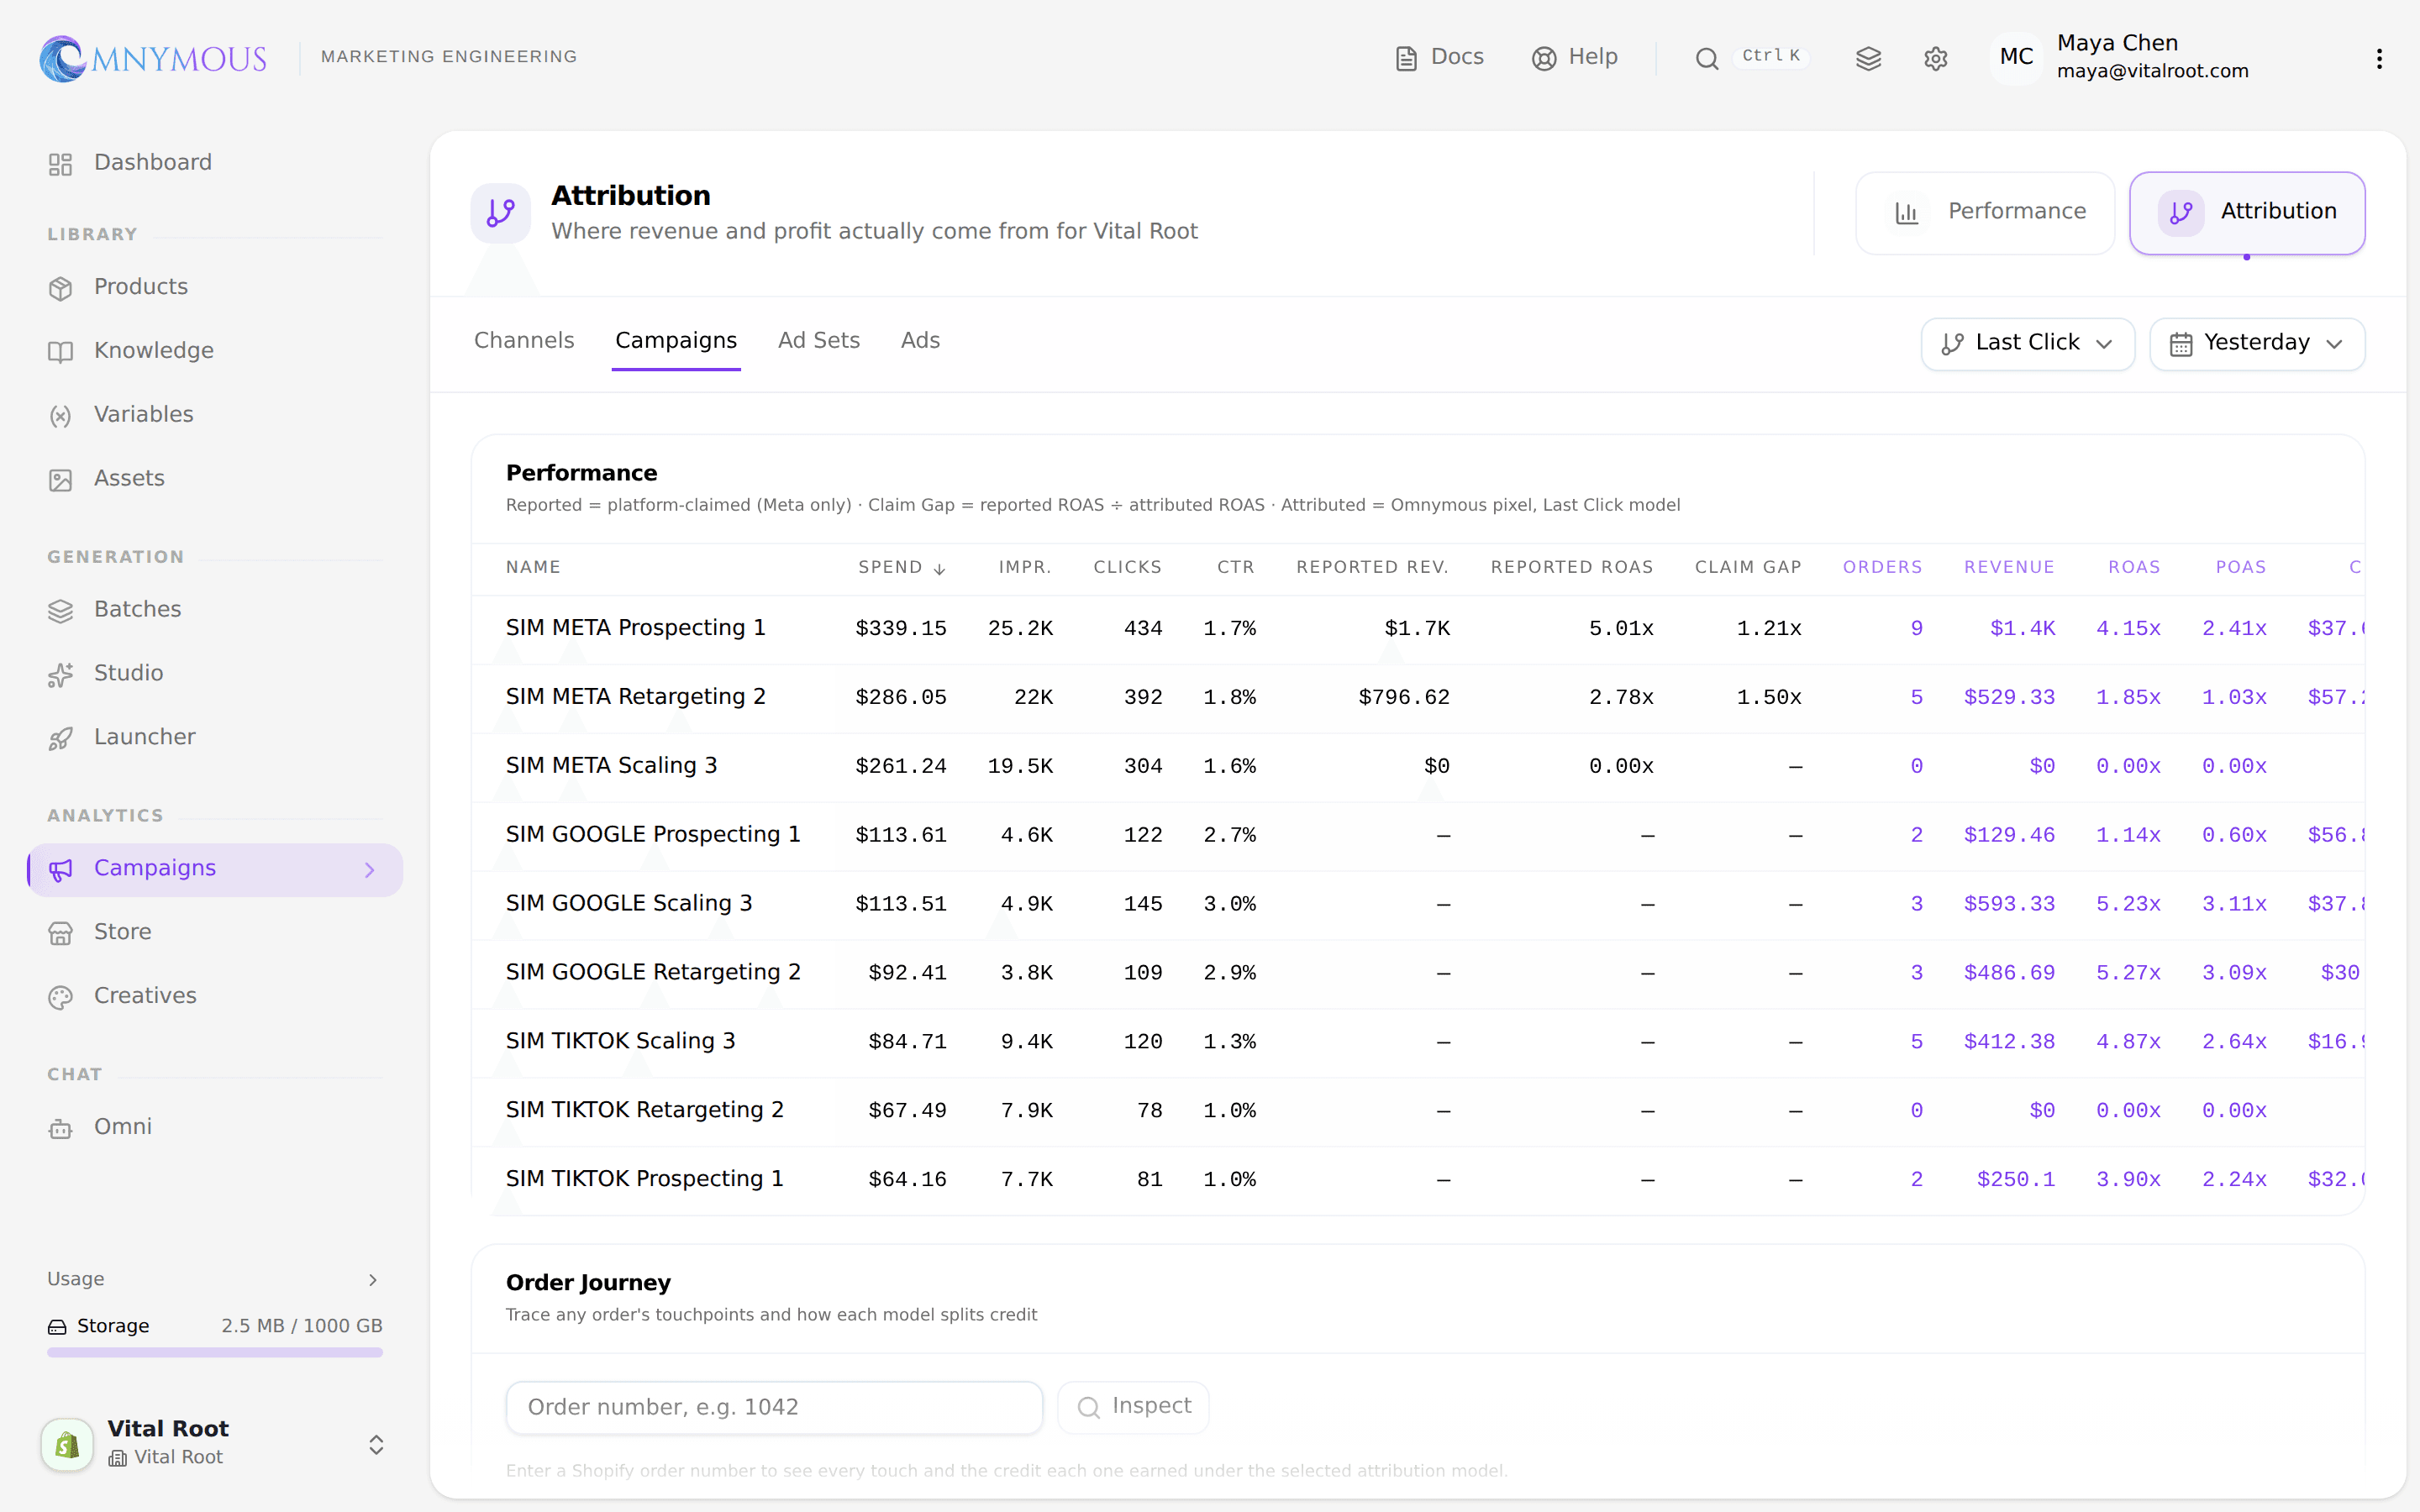Open Products in the library

[214, 287]
